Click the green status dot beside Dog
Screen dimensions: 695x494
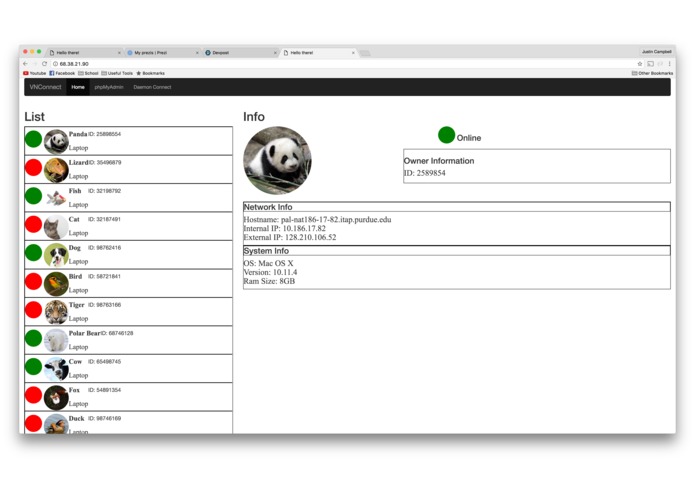click(34, 253)
